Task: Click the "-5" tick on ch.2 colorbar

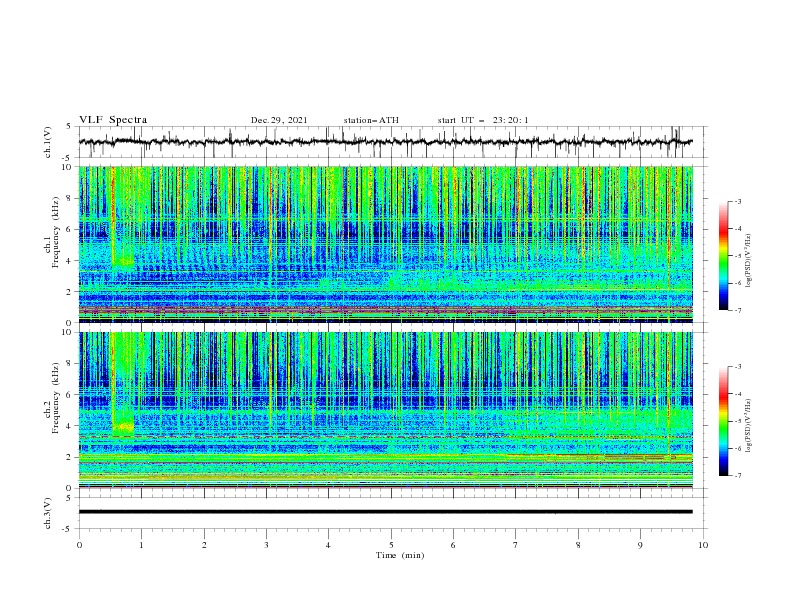Action: (x=737, y=421)
